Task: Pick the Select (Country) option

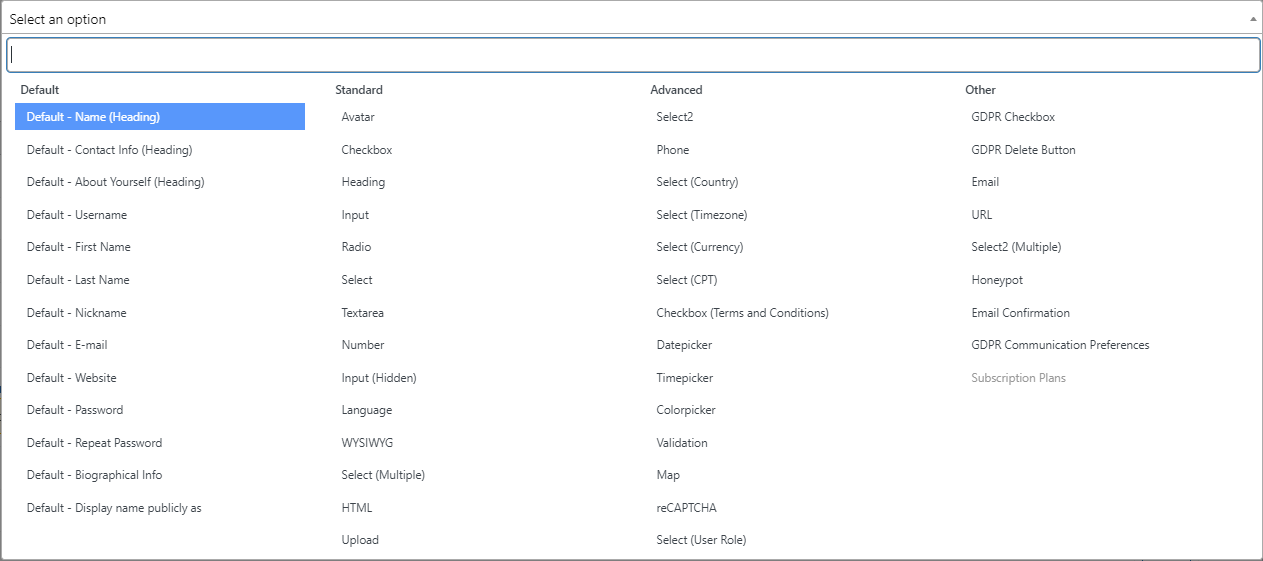Action: click(x=790, y=182)
